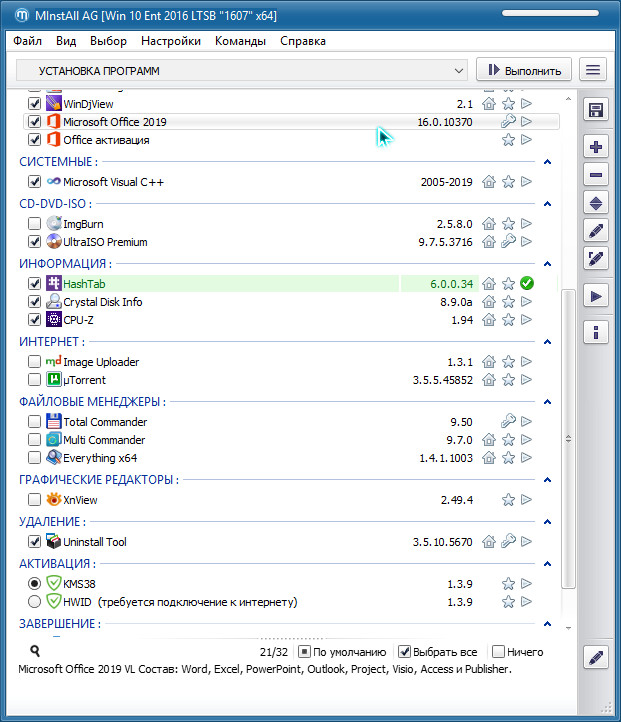Collapse the ГРАФИЧЕСКИЕ РЕДАКТОРЫ section

[x=547, y=480]
